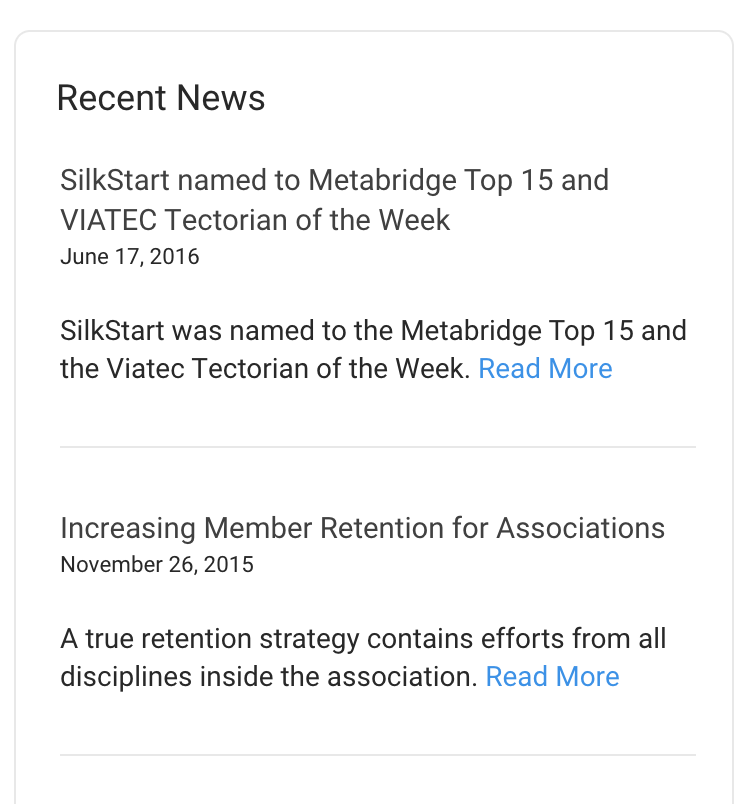Click the divider line below the SilkStart article

click(x=377, y=447)
